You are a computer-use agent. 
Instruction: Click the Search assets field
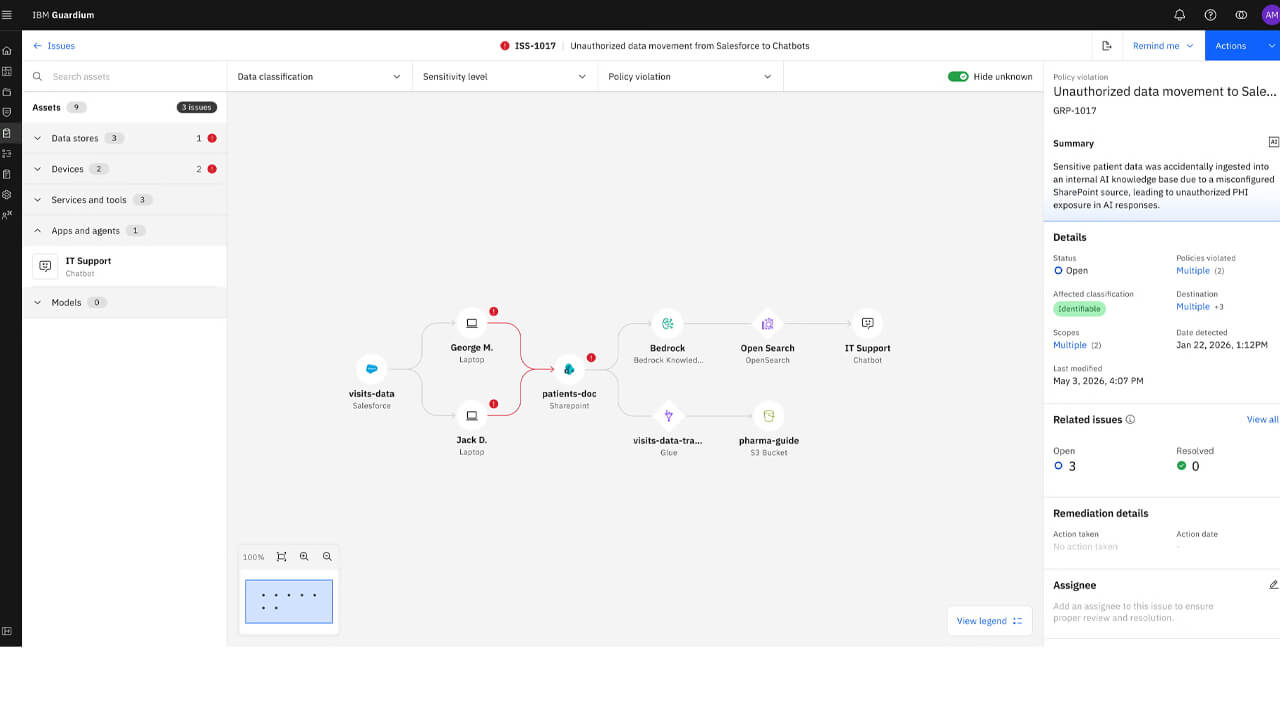124,76
